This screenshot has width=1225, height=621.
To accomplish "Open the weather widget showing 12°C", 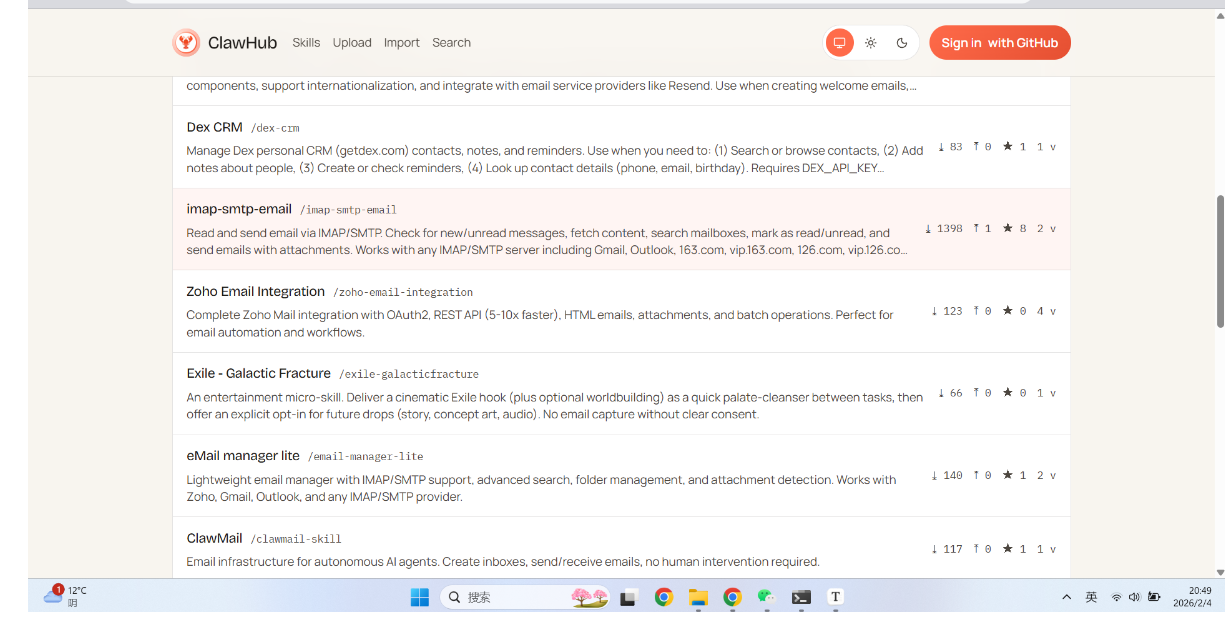I will pos(64,597).
